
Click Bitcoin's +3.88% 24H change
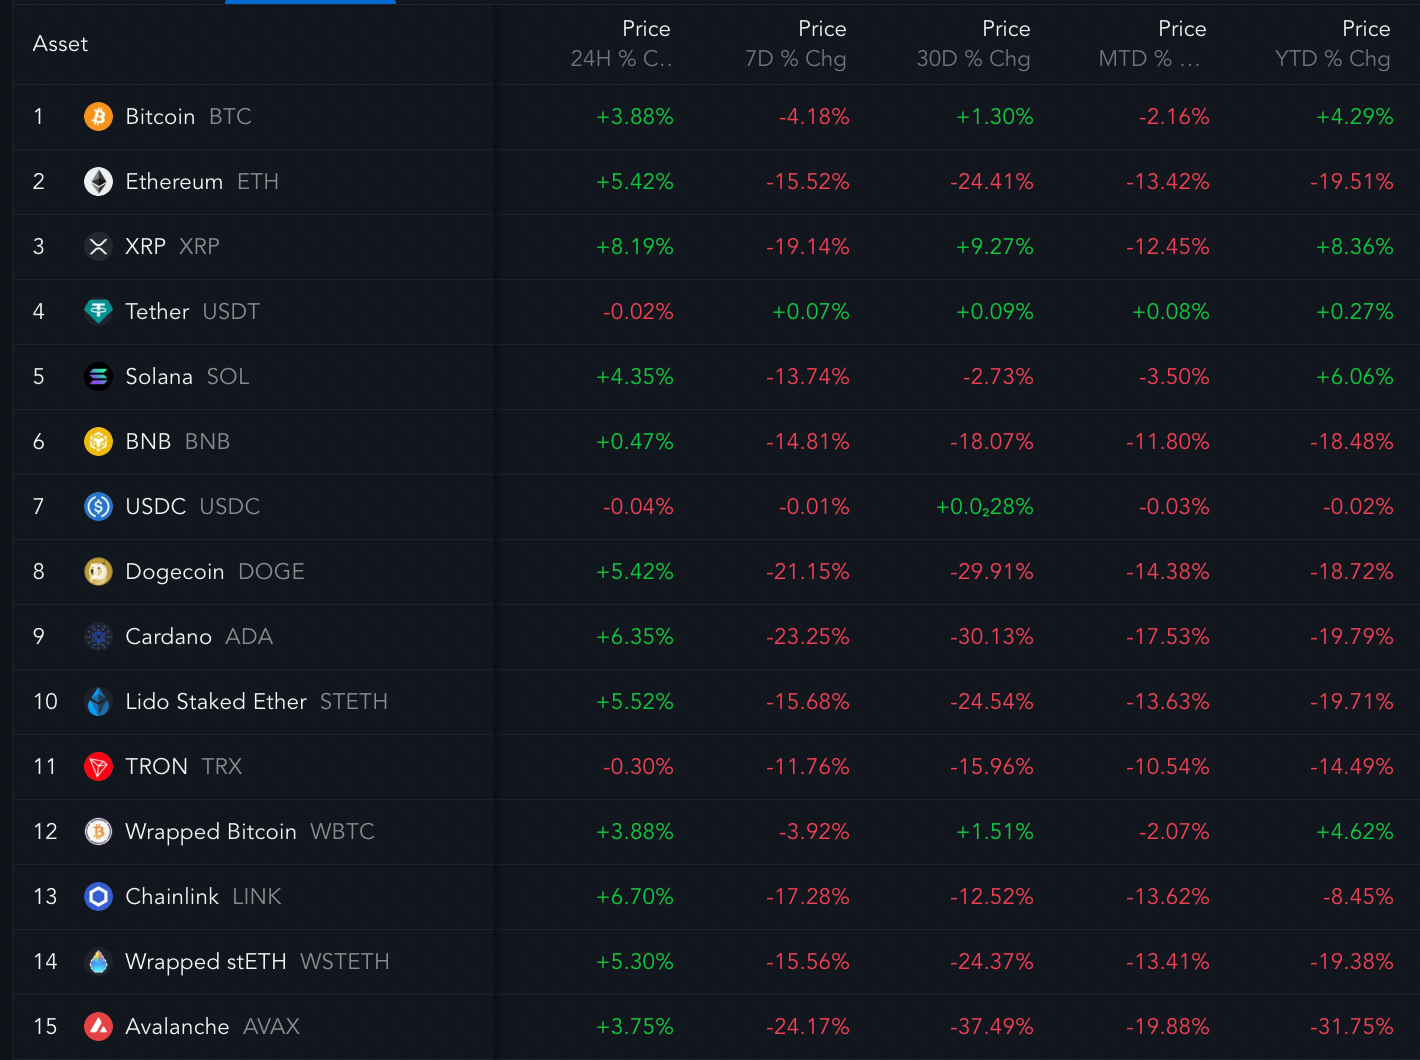pos(635,117)
